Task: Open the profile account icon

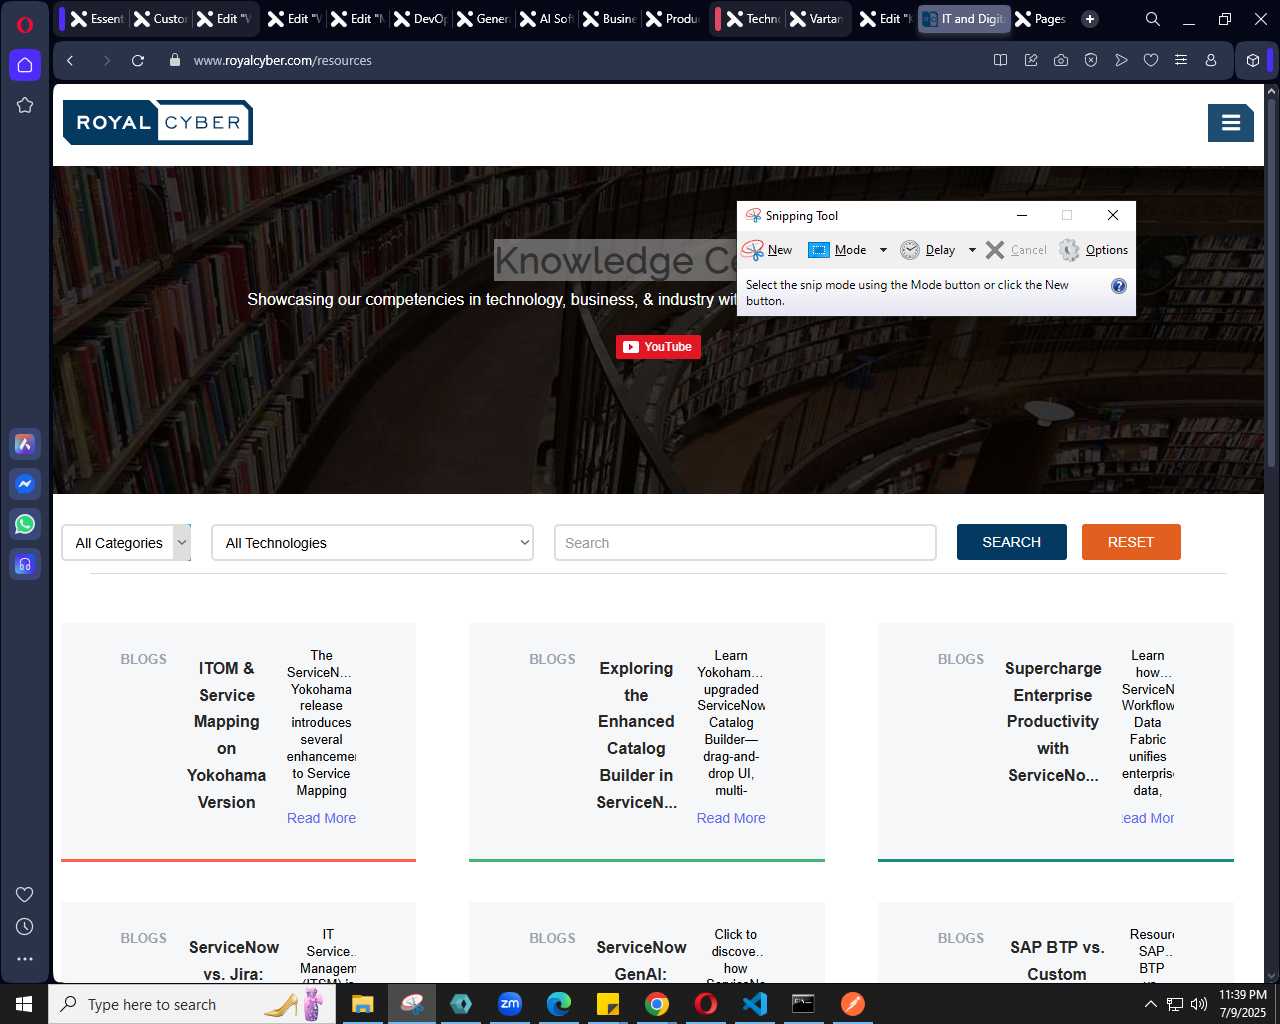Action: 1211,60
